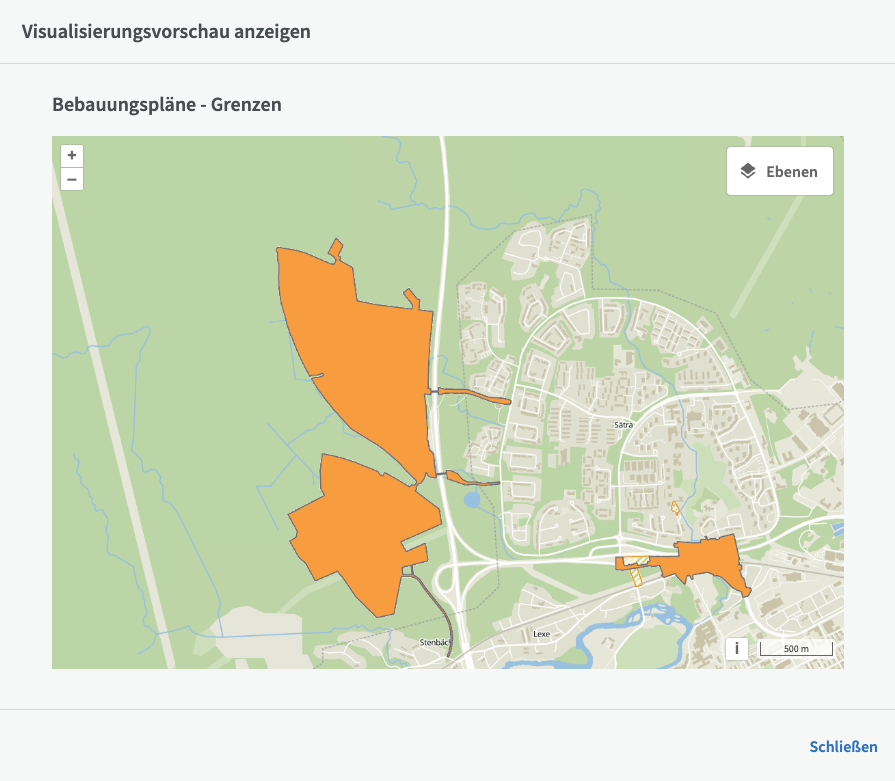Screen dimensions: 895x781
Task: Open the Ebenen layers menu
Action: (779, 171)
